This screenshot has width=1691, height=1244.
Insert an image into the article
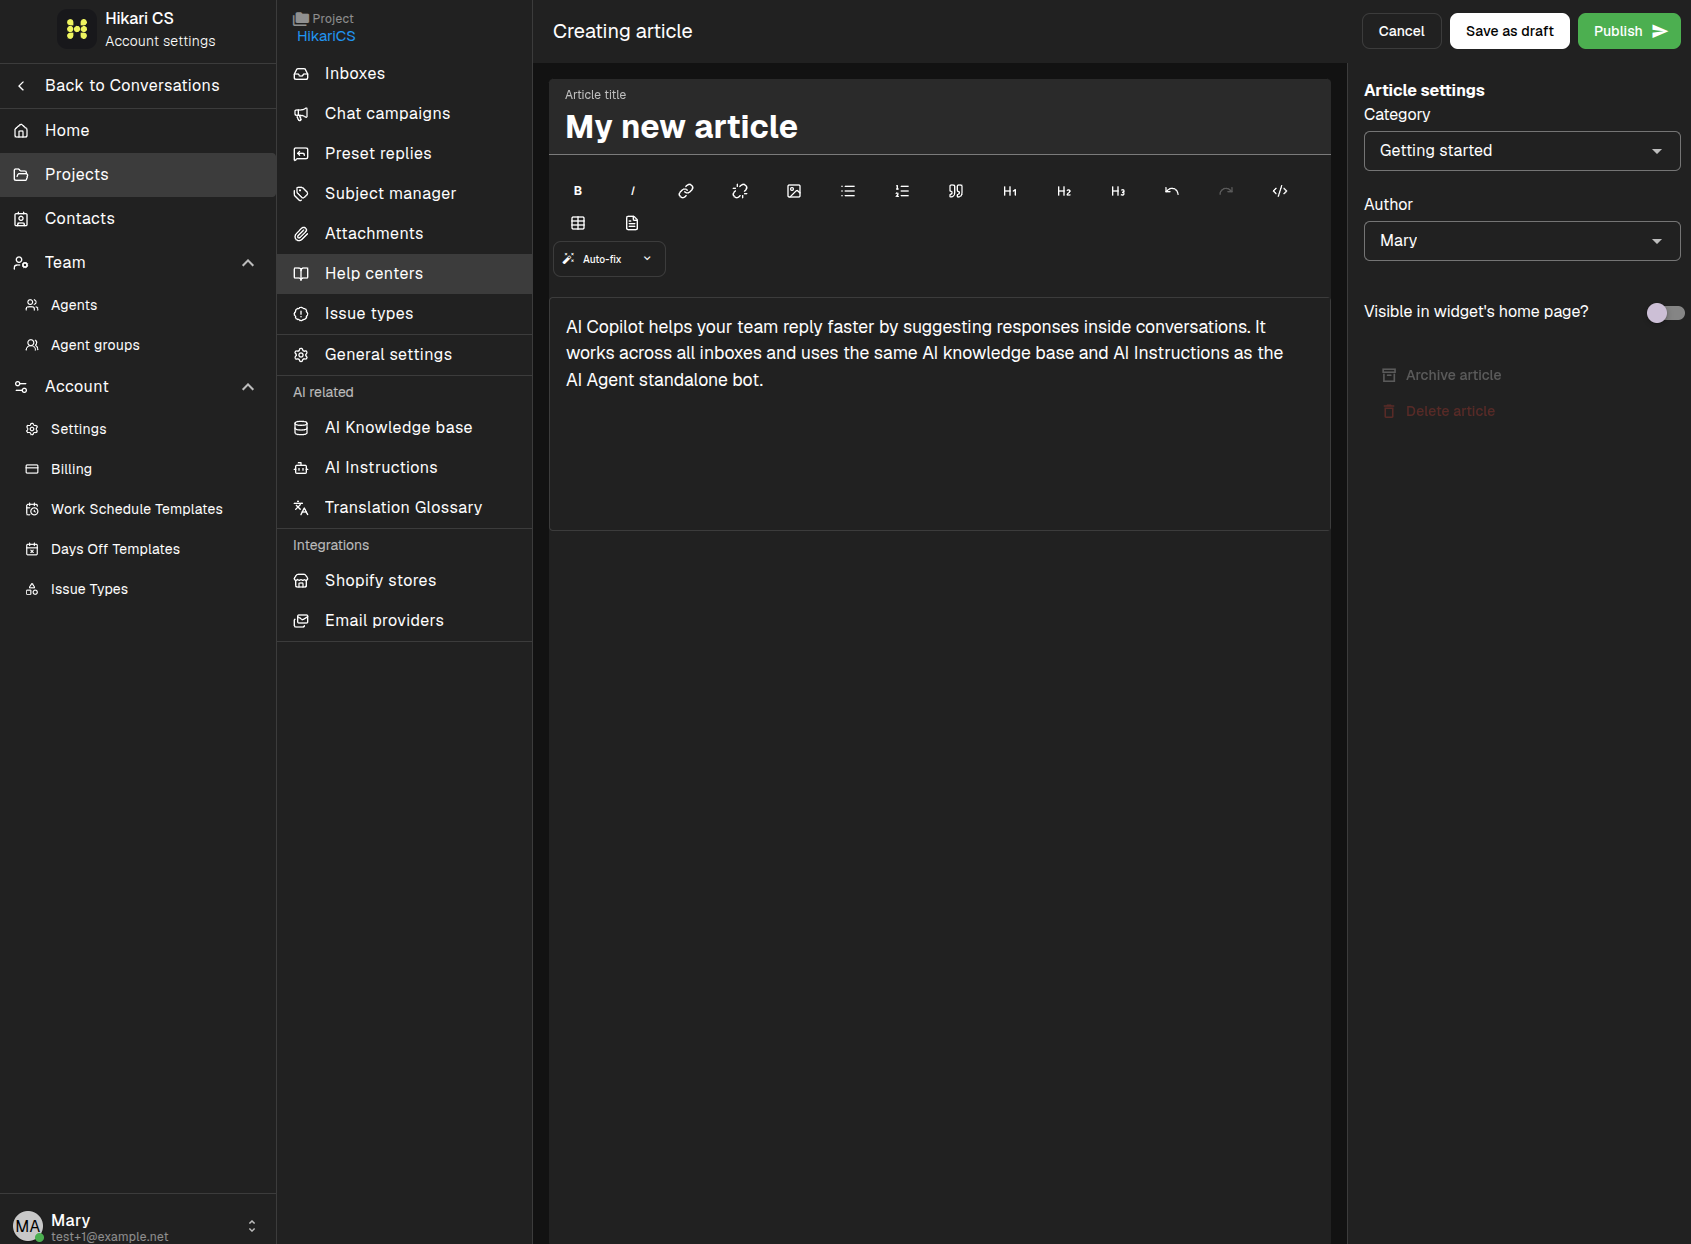794,191
